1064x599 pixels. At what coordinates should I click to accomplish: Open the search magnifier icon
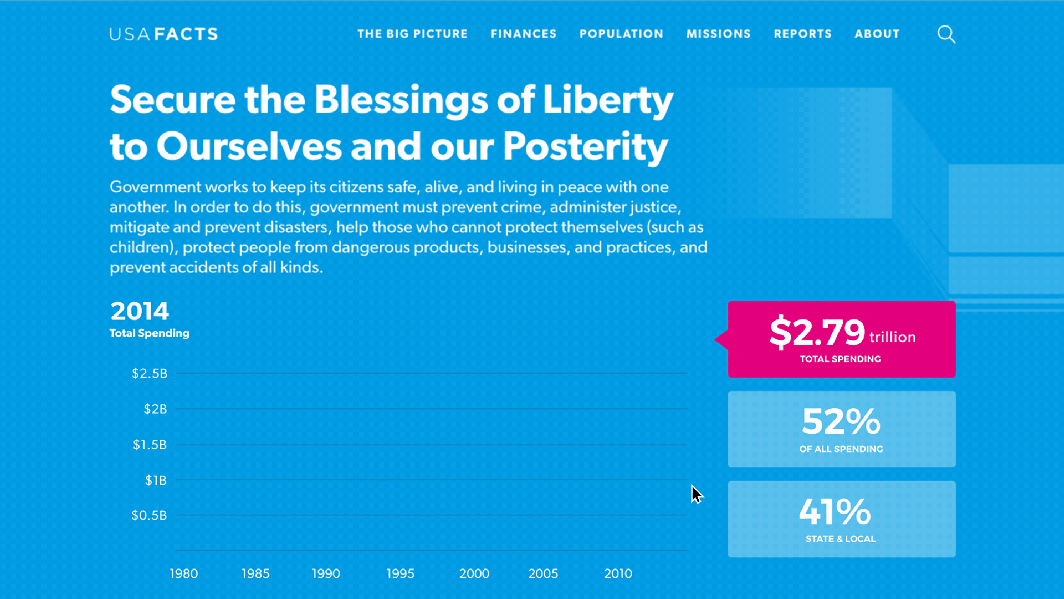coord(946,34)
